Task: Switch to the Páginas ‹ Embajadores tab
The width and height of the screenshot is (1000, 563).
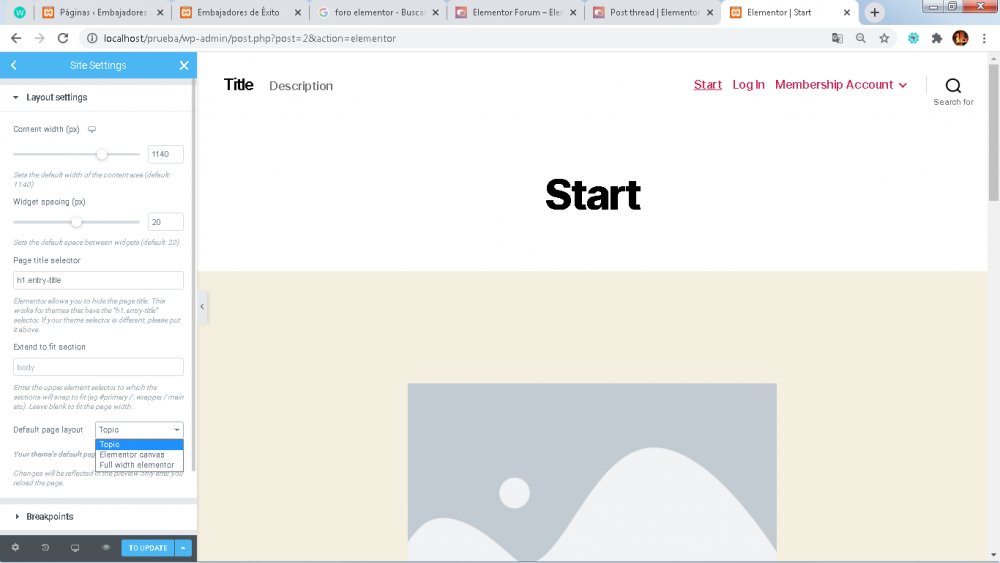Action: [102, 13]
